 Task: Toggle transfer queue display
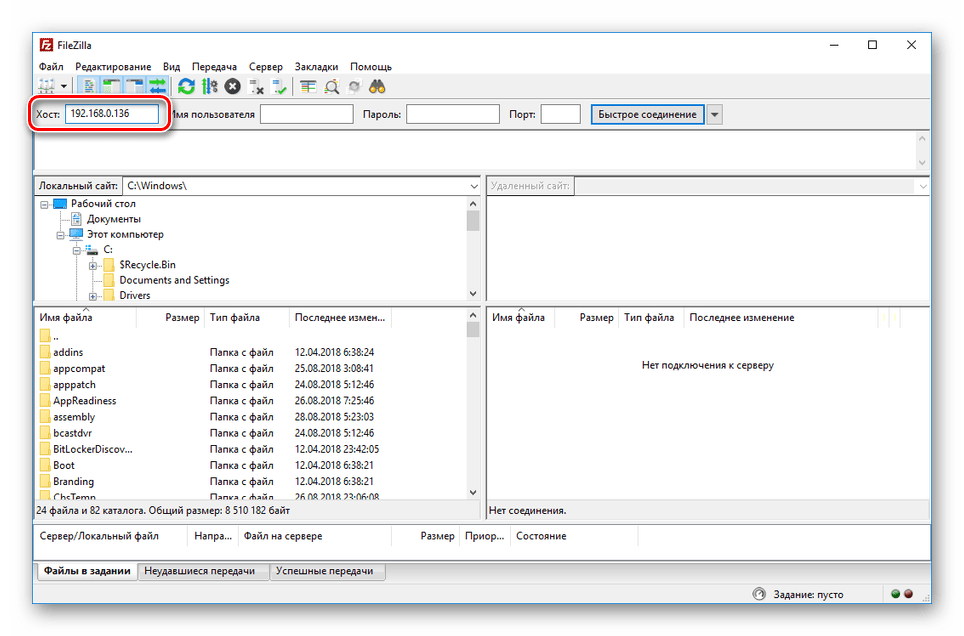point(157,87)
